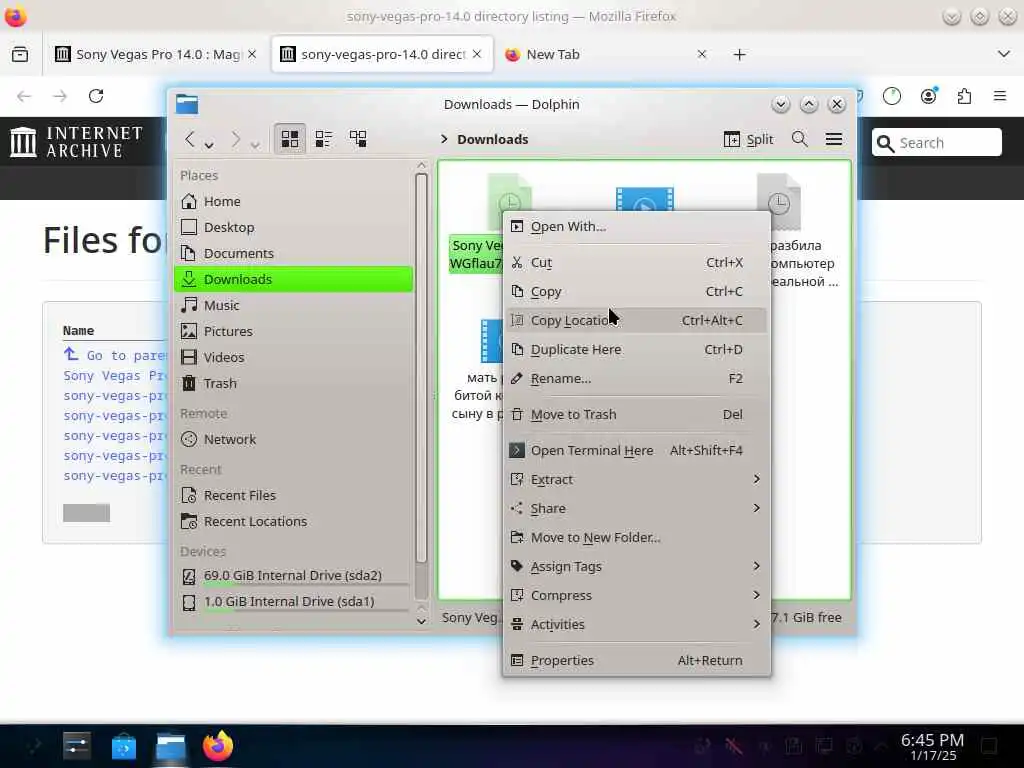
Task: Open Discover store taskbar icon
Action: pyautogui.click(x=123, y=746)
